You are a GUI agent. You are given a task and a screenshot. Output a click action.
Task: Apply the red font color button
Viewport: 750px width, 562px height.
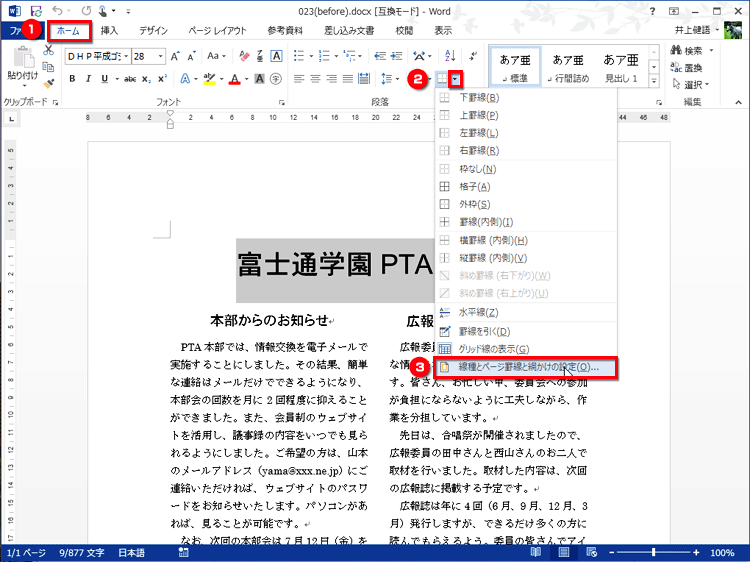pos(234,79)
